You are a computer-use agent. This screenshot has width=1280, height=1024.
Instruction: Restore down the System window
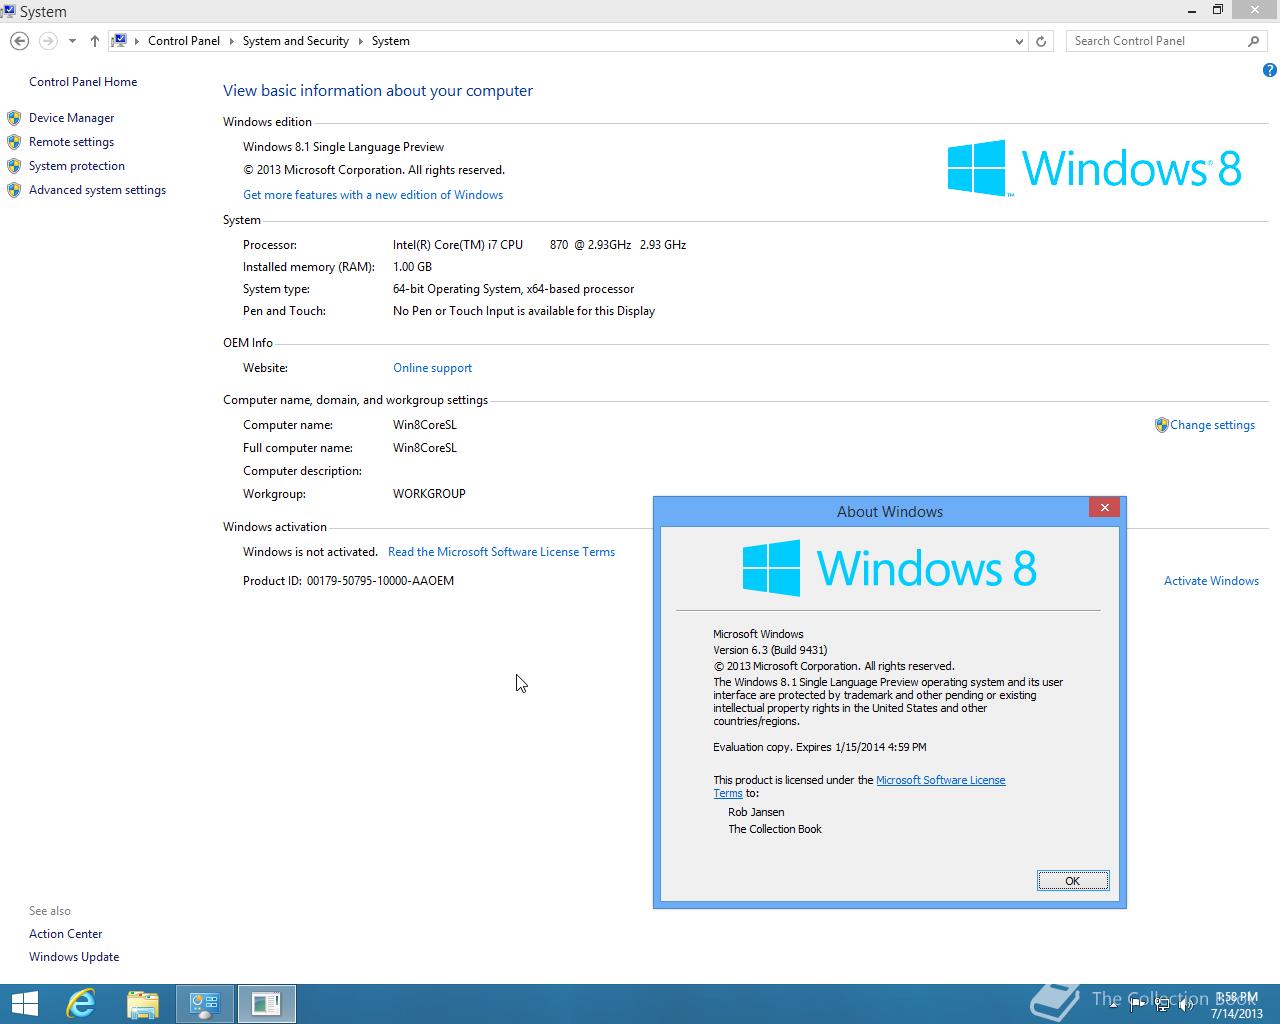point(1218,10)
